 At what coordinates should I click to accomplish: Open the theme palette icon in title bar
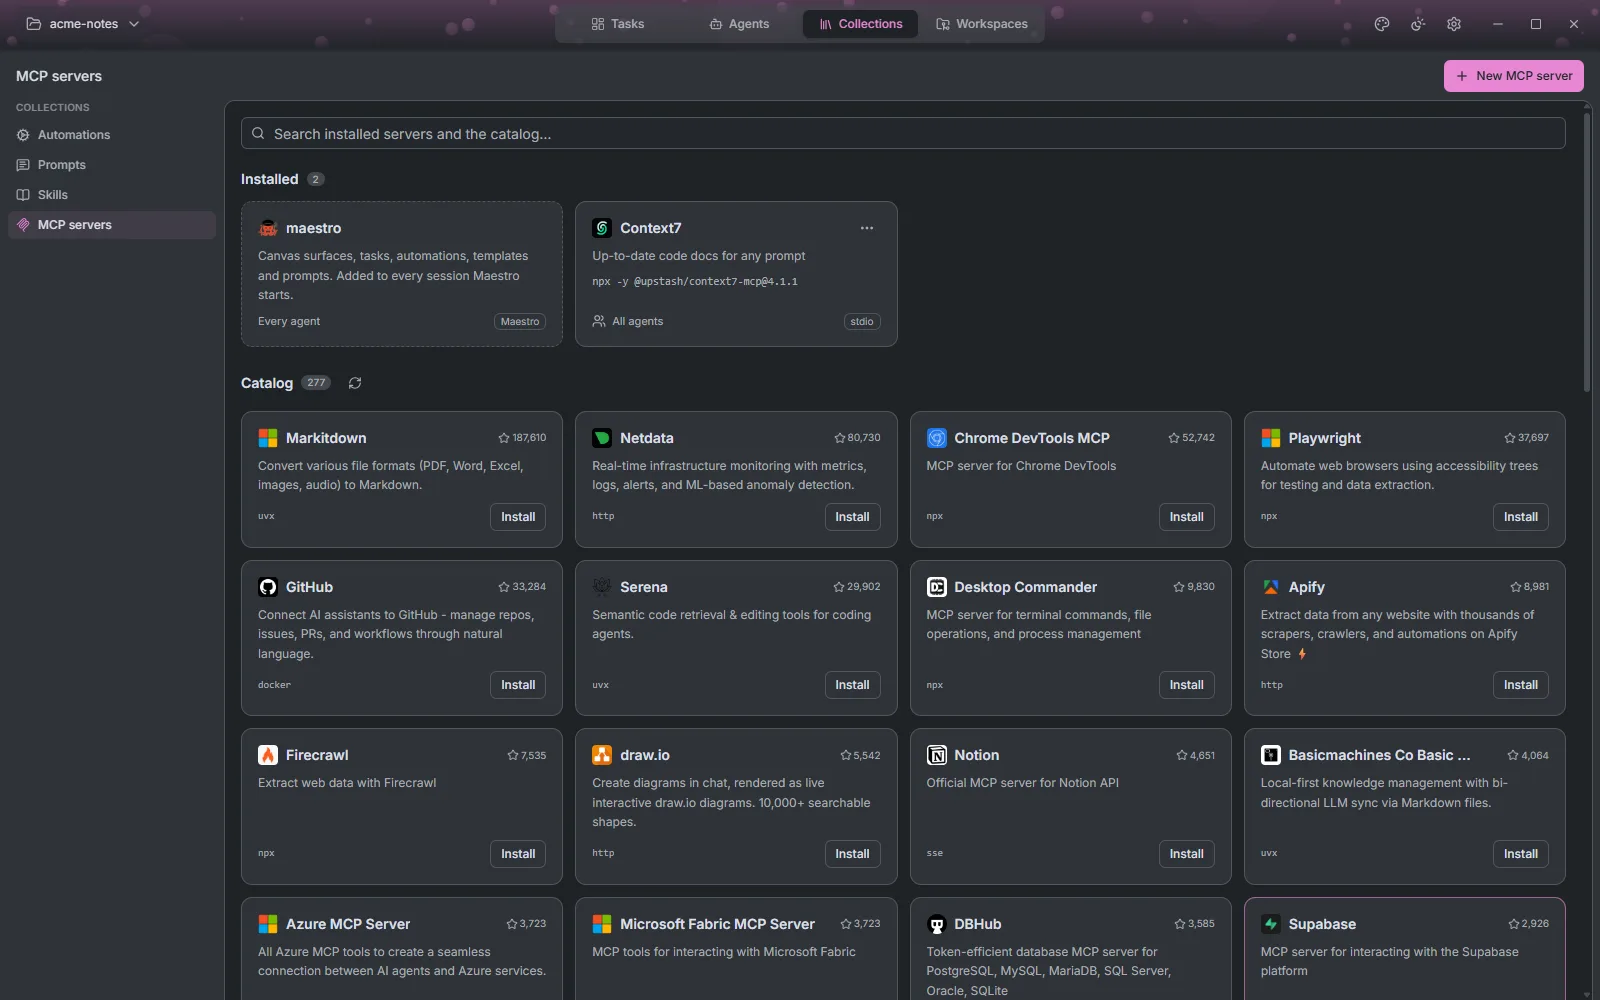click(x=1382, y=24)
